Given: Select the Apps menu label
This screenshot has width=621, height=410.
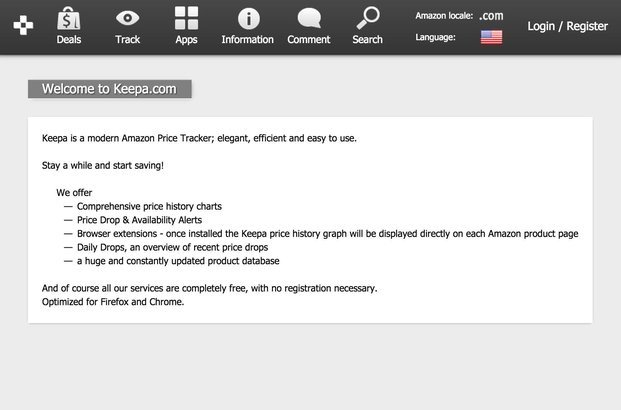Looking at the screenshot, I should (186, 40).
